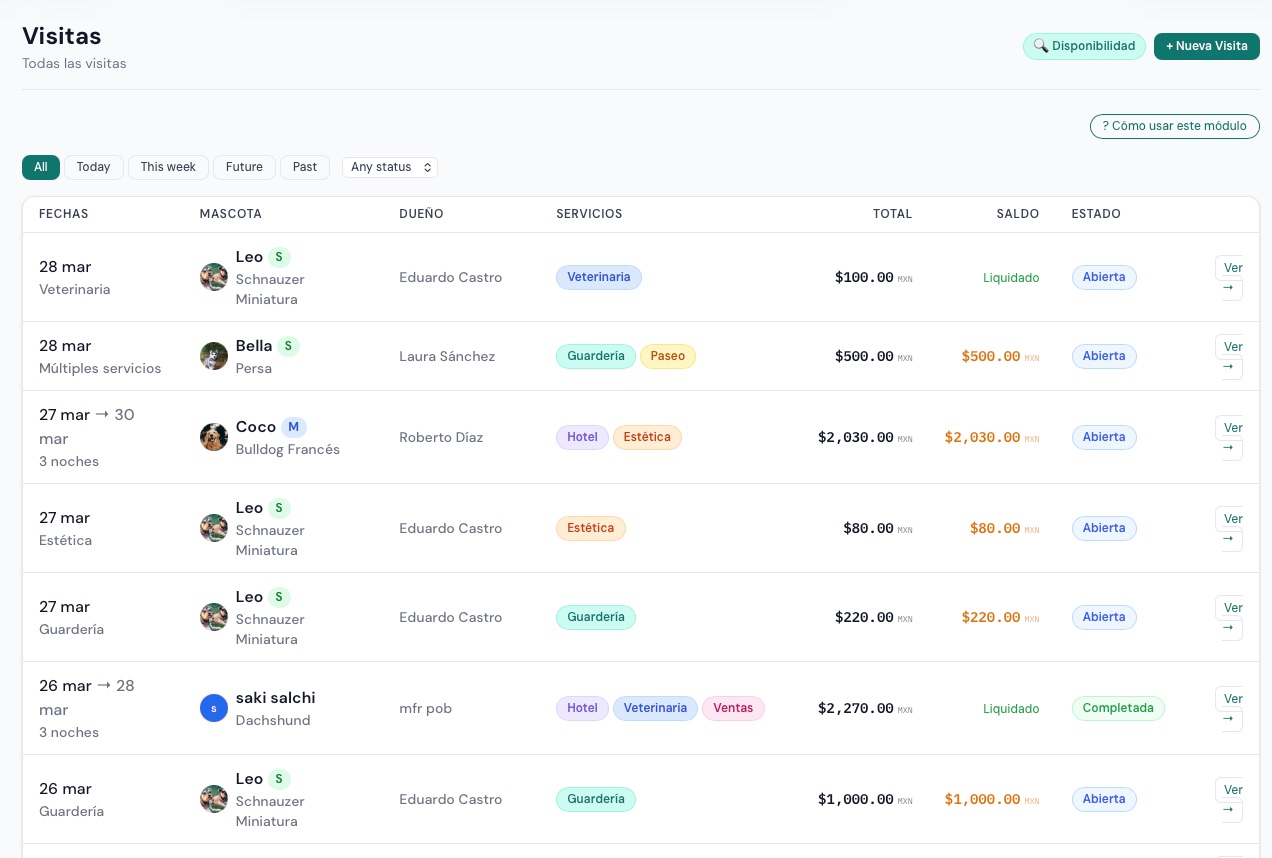Viewport: 1272px width, 858px height.
Task: Switch to the This week tab
Action: pos(168,167)
